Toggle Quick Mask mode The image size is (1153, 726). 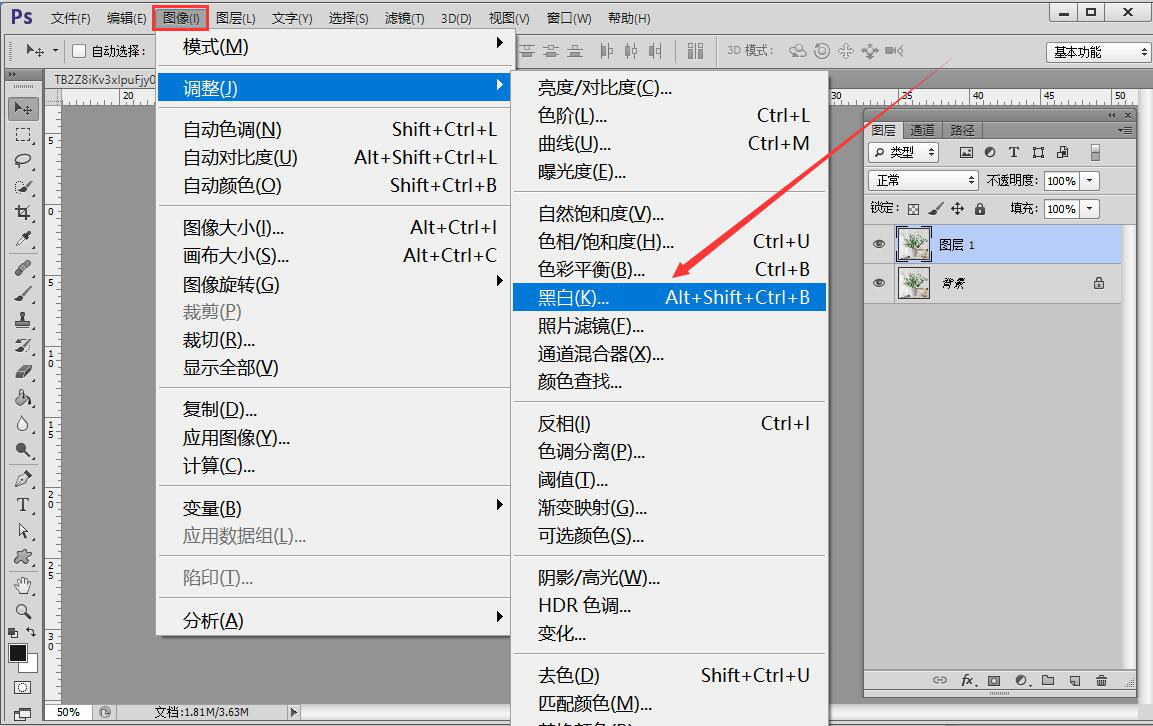[23, 688]
